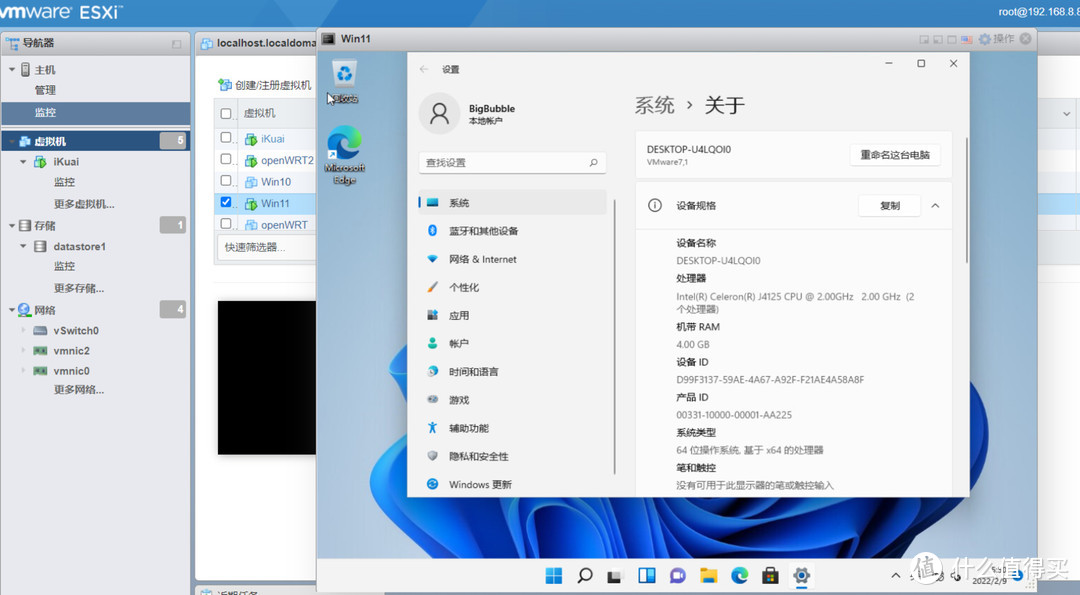Click the datastore1 storage icon

tap(41, 247)
